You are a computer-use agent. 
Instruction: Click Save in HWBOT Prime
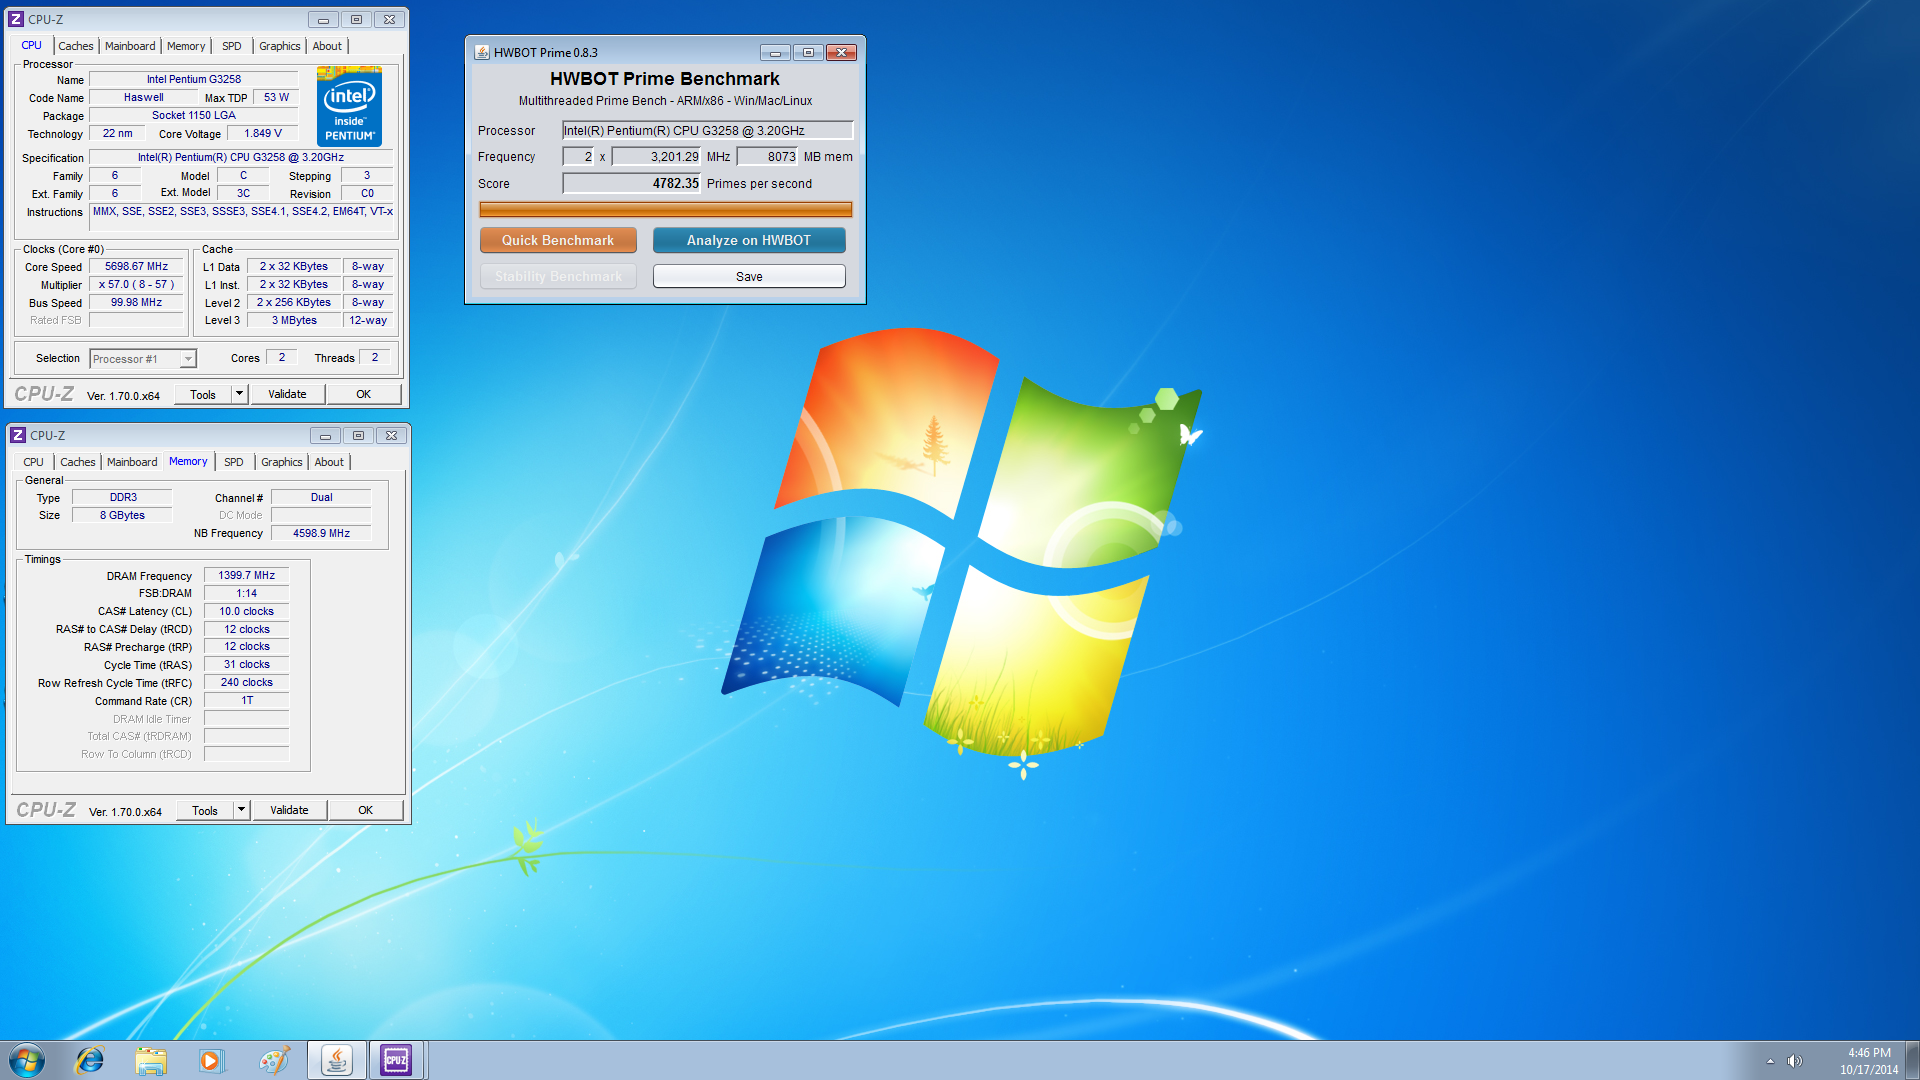749,276
